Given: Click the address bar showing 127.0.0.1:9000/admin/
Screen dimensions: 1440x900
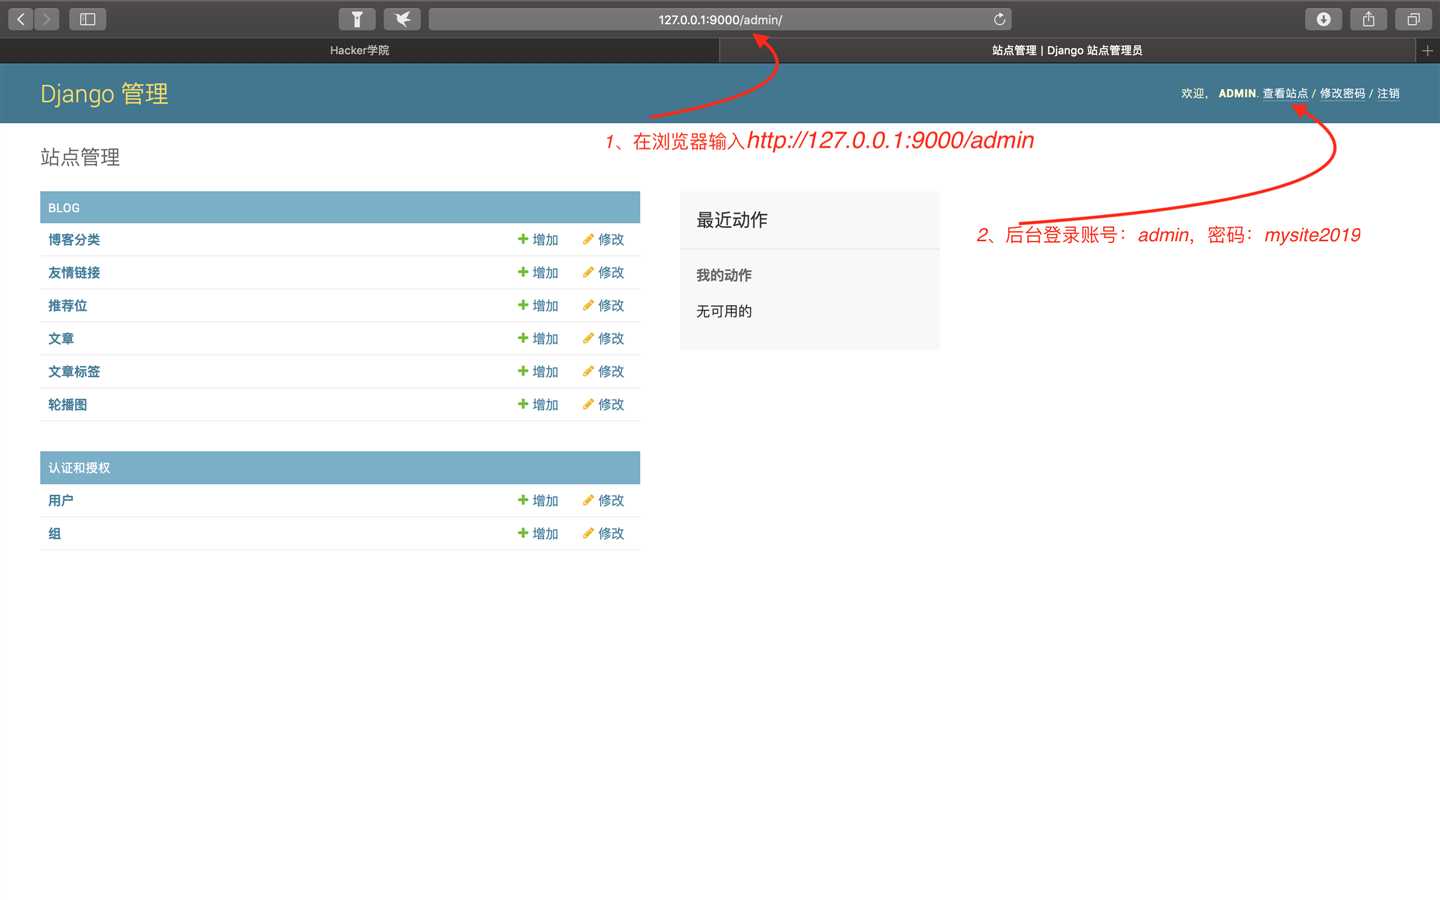Looking at the screenshot, I should 720,19.
